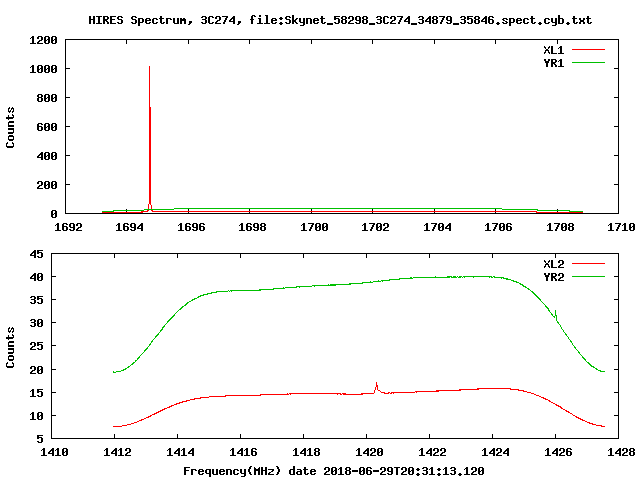Click the 1694 x-axis tick label
Image resolution: width=640 pixels, height=480 pixels.
tap(129, 227)
